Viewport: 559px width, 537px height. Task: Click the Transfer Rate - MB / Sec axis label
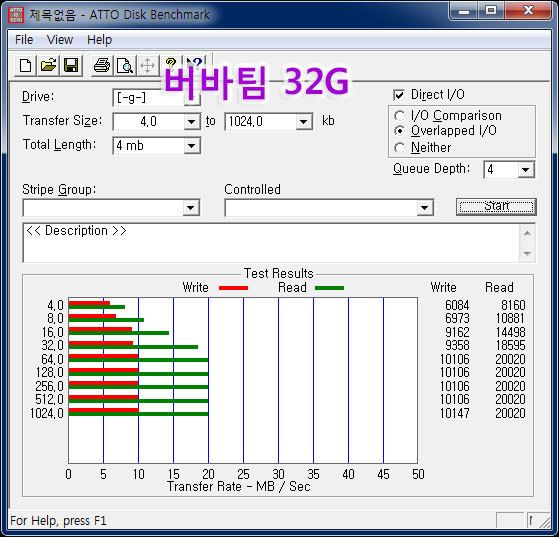(x=239, y=487)
